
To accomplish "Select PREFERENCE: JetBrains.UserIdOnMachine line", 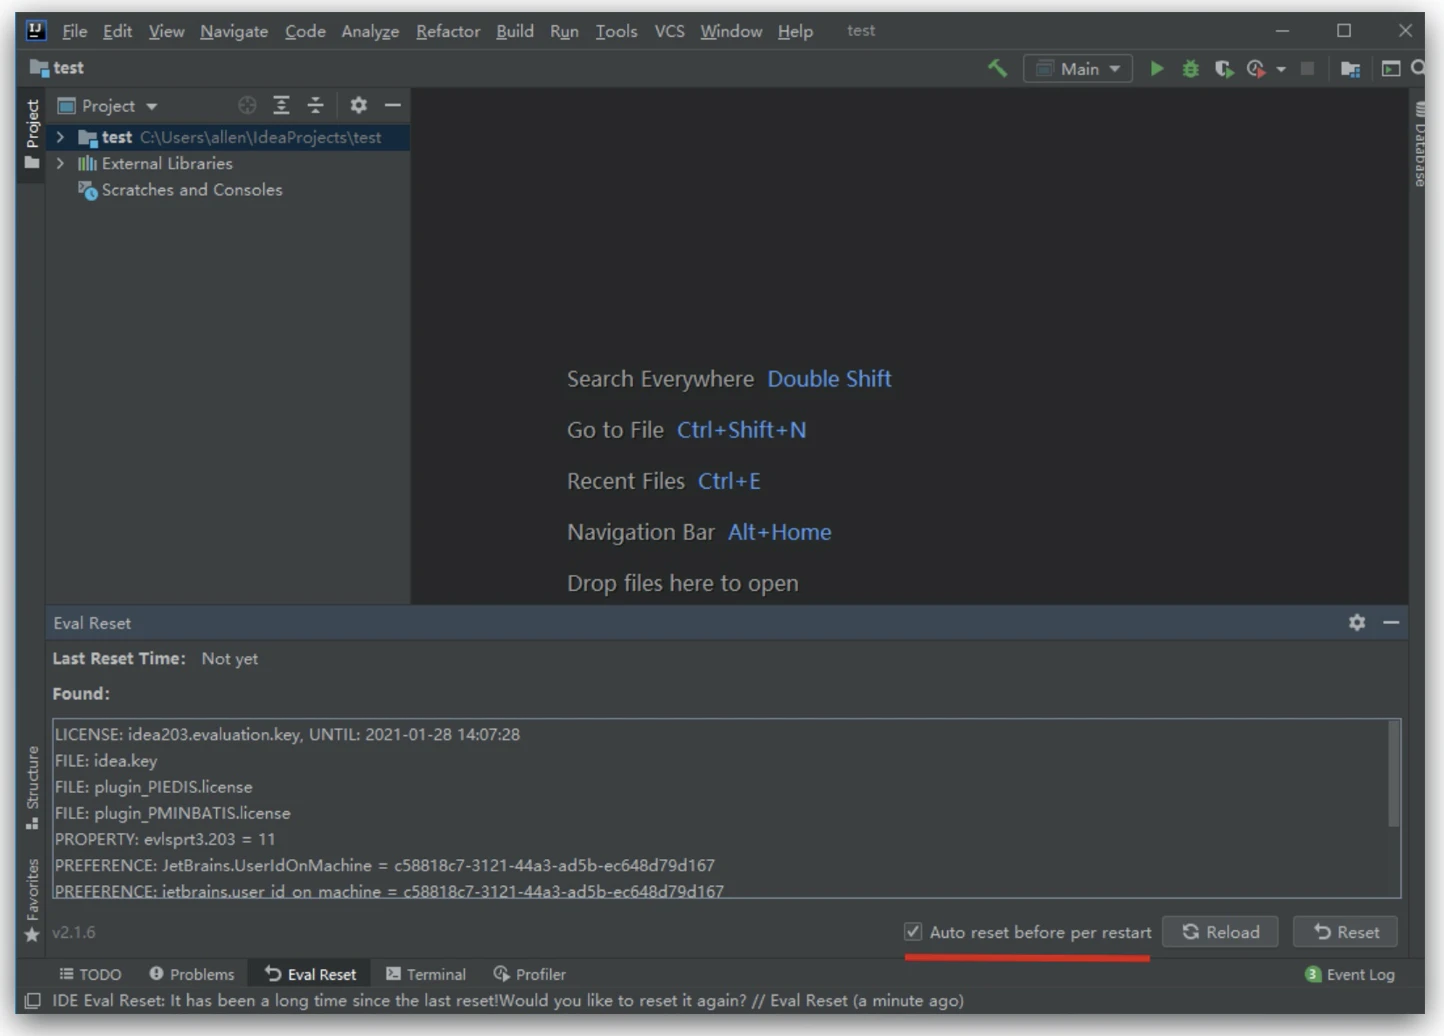I will 385,865.
